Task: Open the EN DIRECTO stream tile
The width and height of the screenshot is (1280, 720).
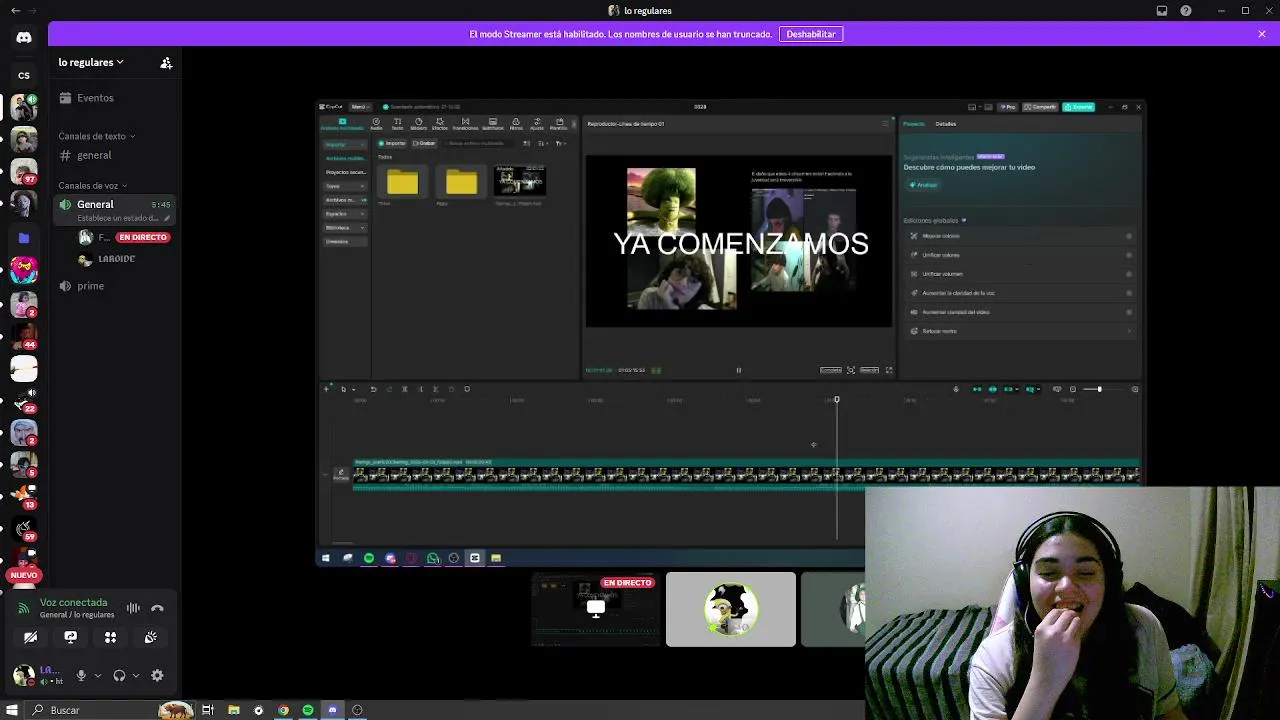Action: point(595,609)
